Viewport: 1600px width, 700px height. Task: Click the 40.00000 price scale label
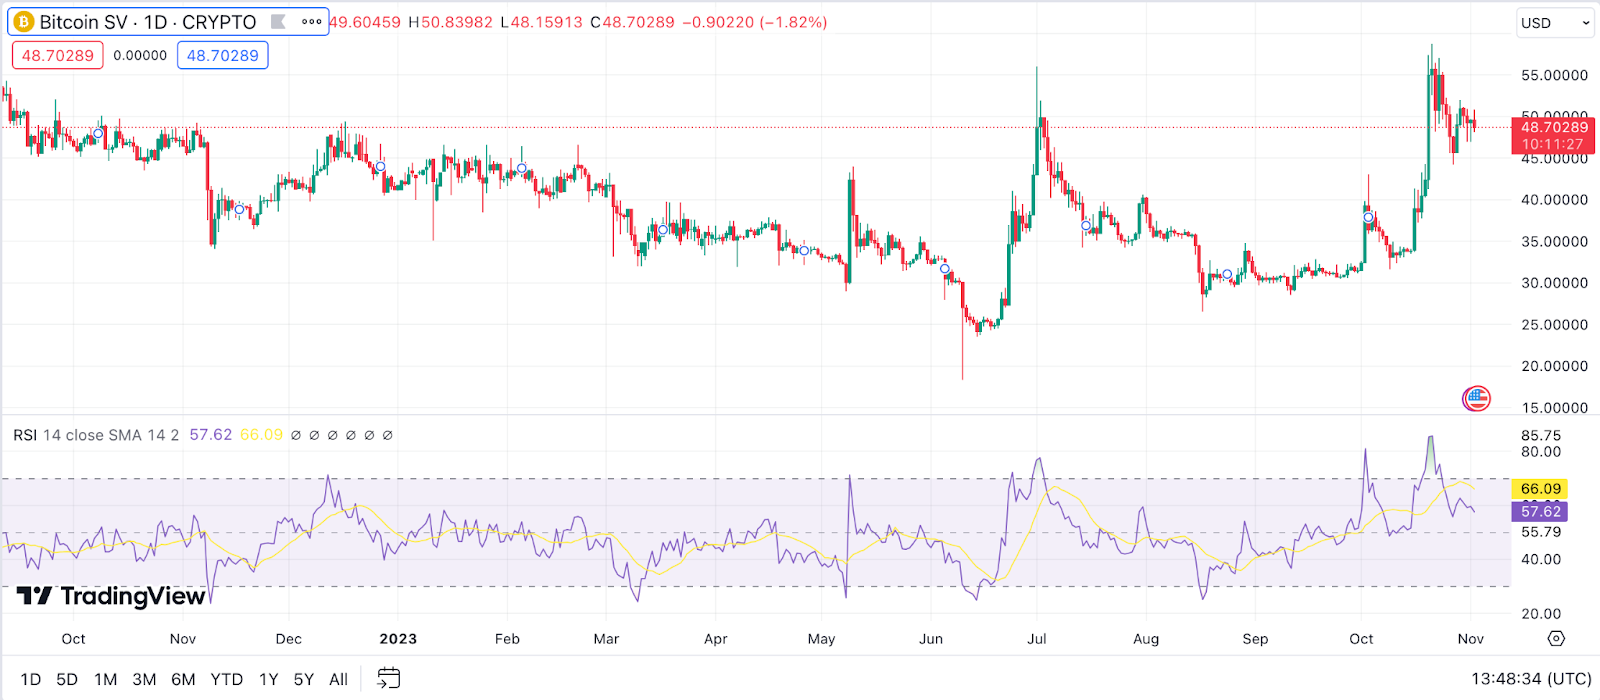(x=1555, y=200)
